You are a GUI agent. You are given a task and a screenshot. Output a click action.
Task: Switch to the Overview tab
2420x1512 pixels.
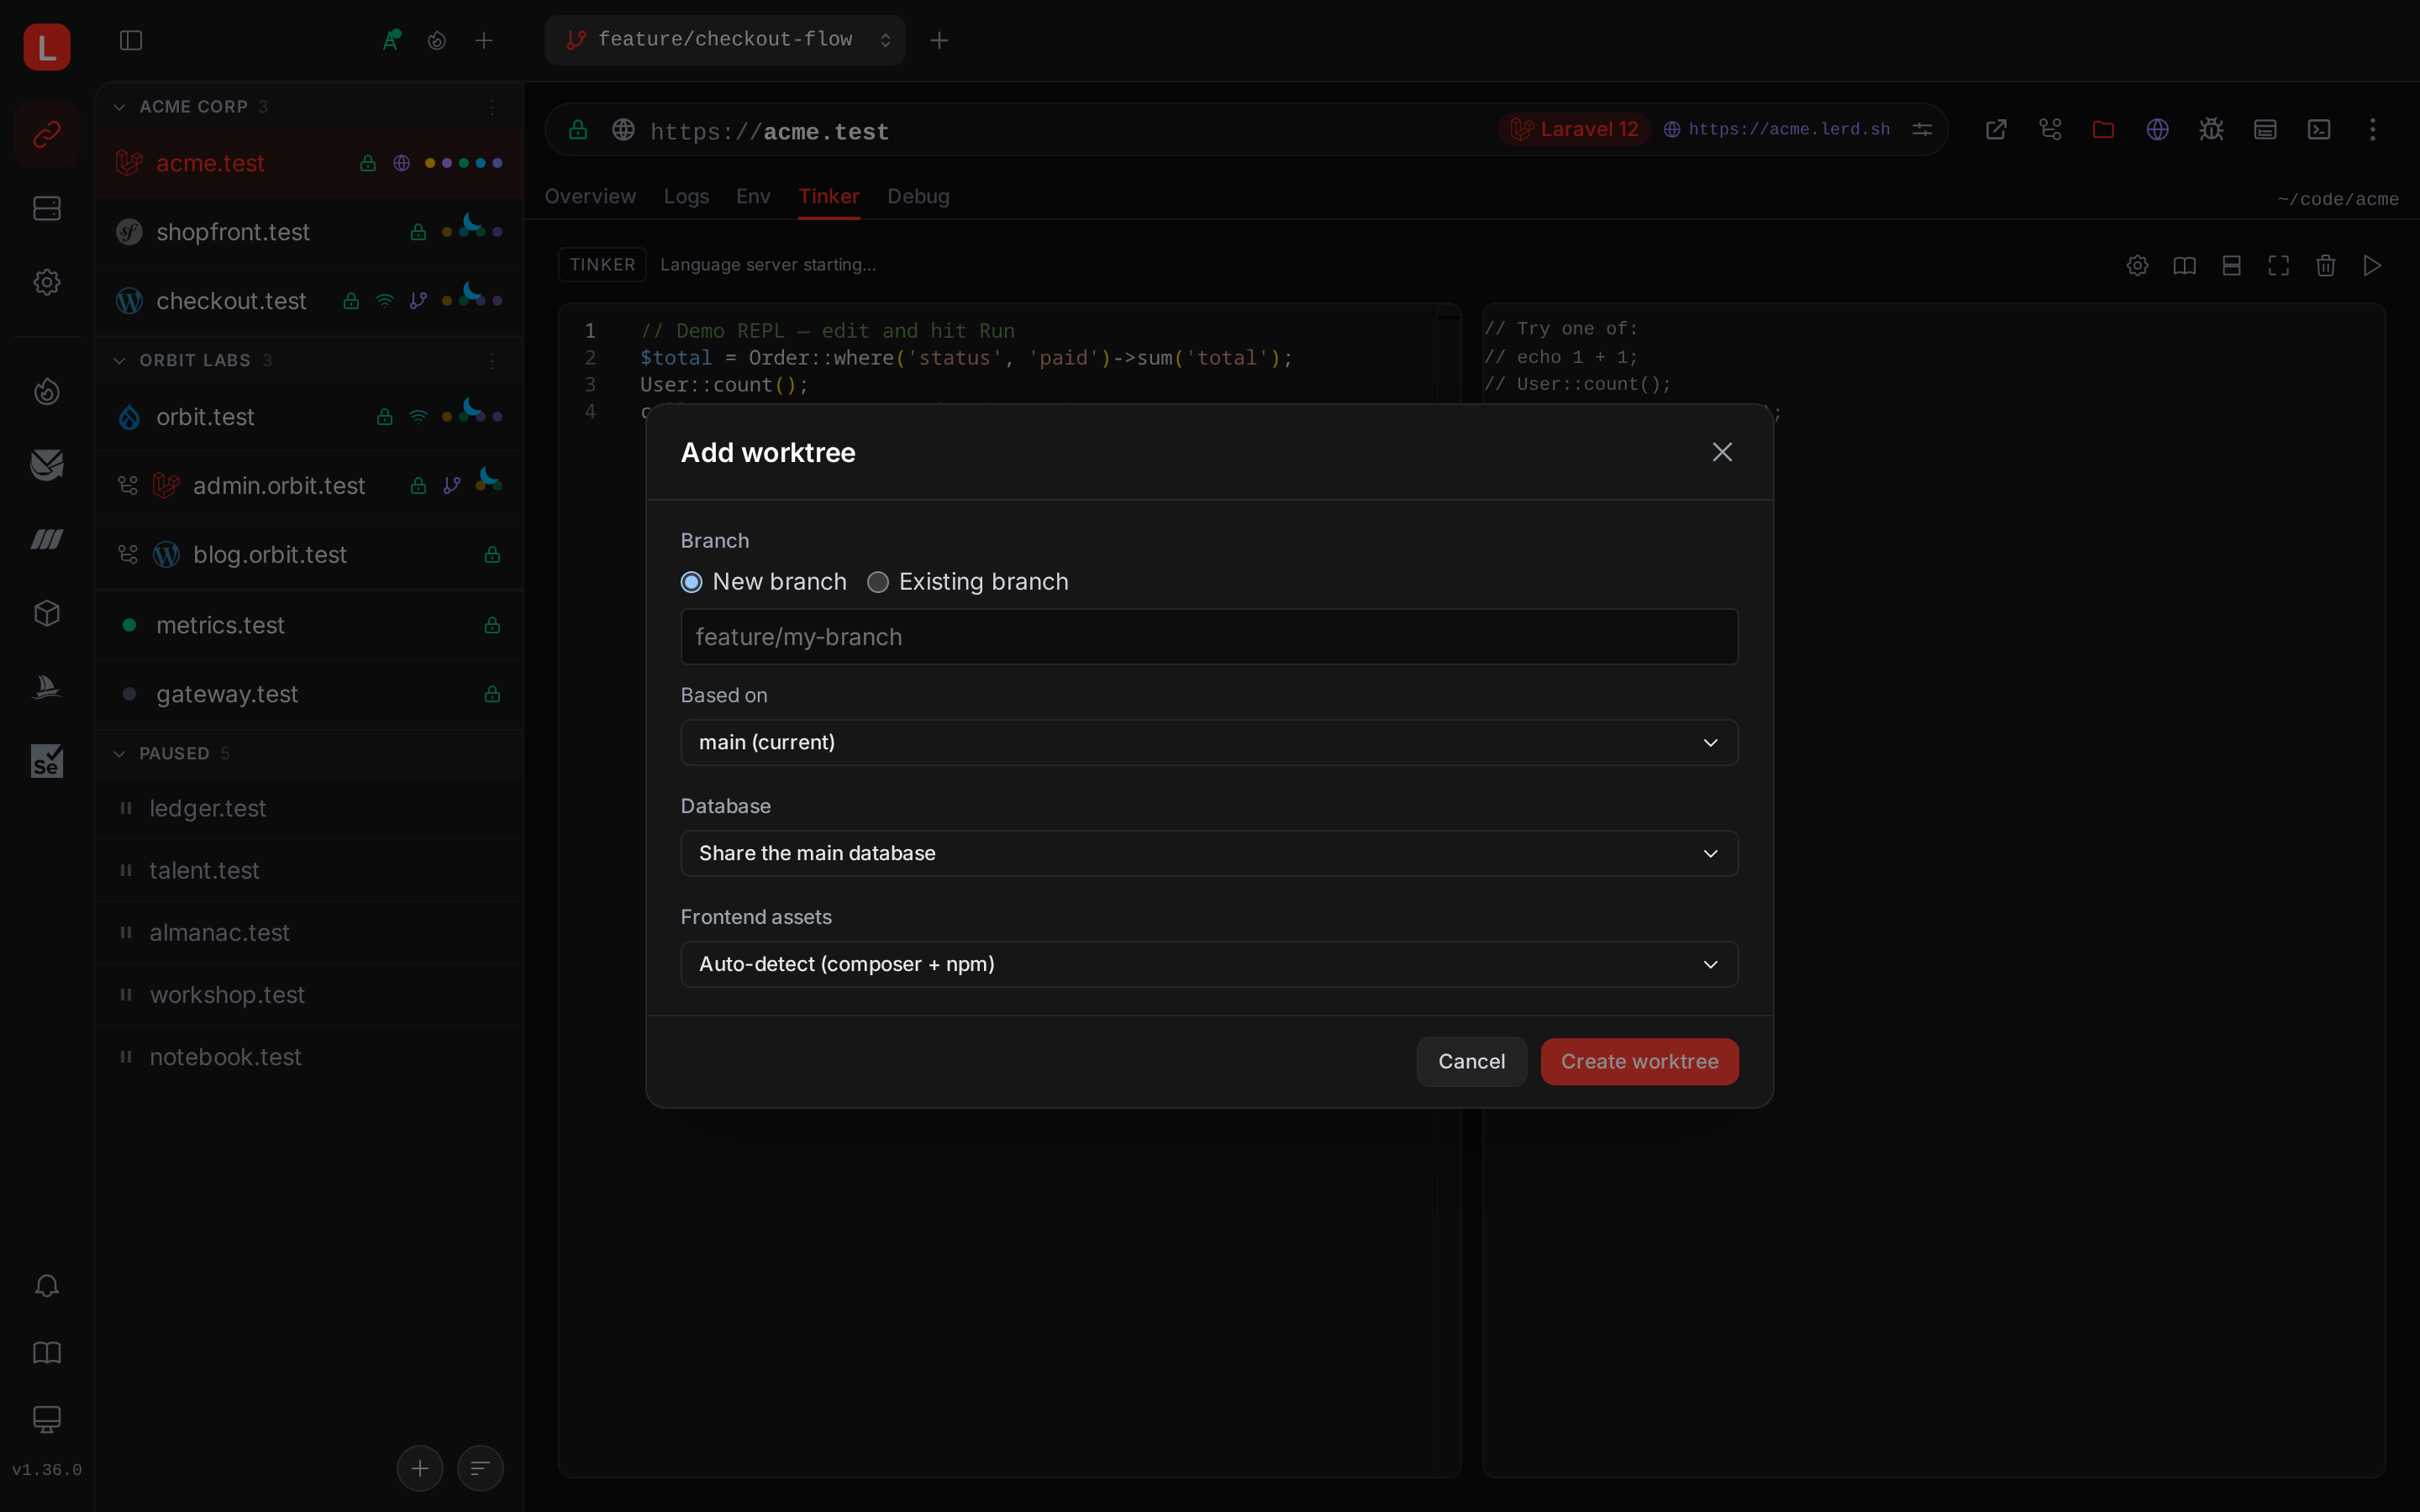coord(590,197)
